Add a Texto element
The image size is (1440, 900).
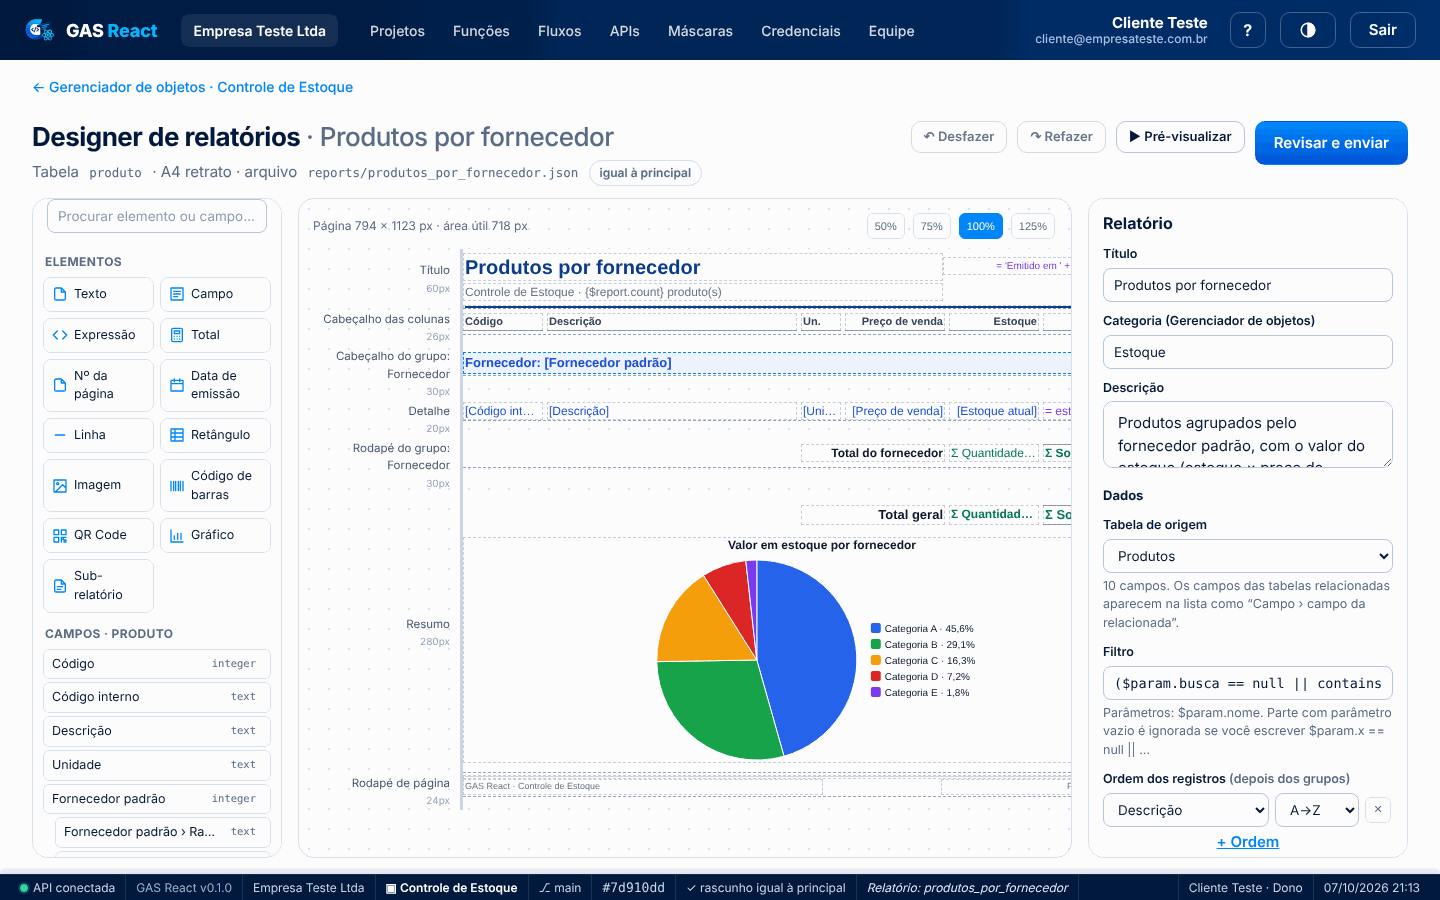(x=98, y=294)
